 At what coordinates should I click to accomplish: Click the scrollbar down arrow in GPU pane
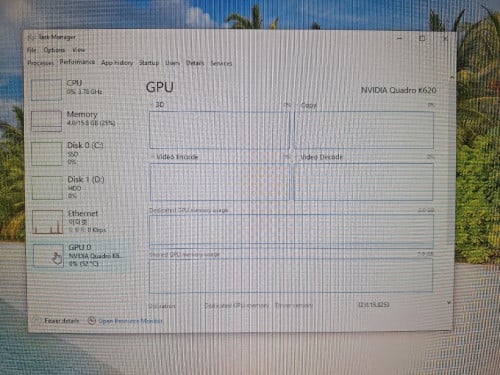tap(449, 303)
